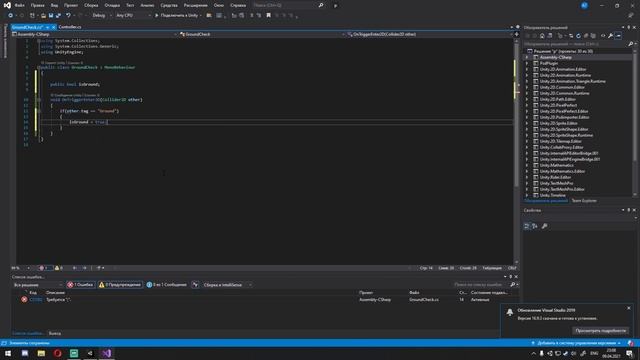The height and width of the screenshot is (360, 640).
Task: Open the Проект menu
Action: click(x=71, y=5)
